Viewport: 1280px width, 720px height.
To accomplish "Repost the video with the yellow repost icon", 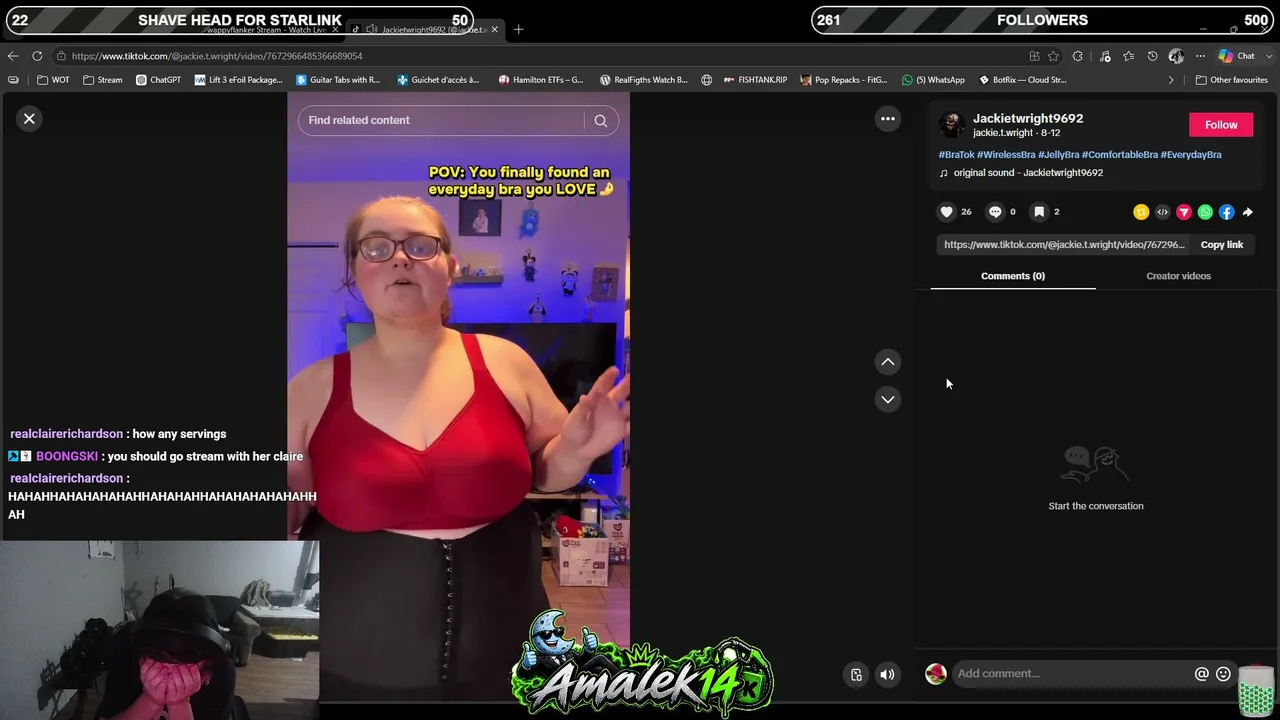I will pos(1141,212).
